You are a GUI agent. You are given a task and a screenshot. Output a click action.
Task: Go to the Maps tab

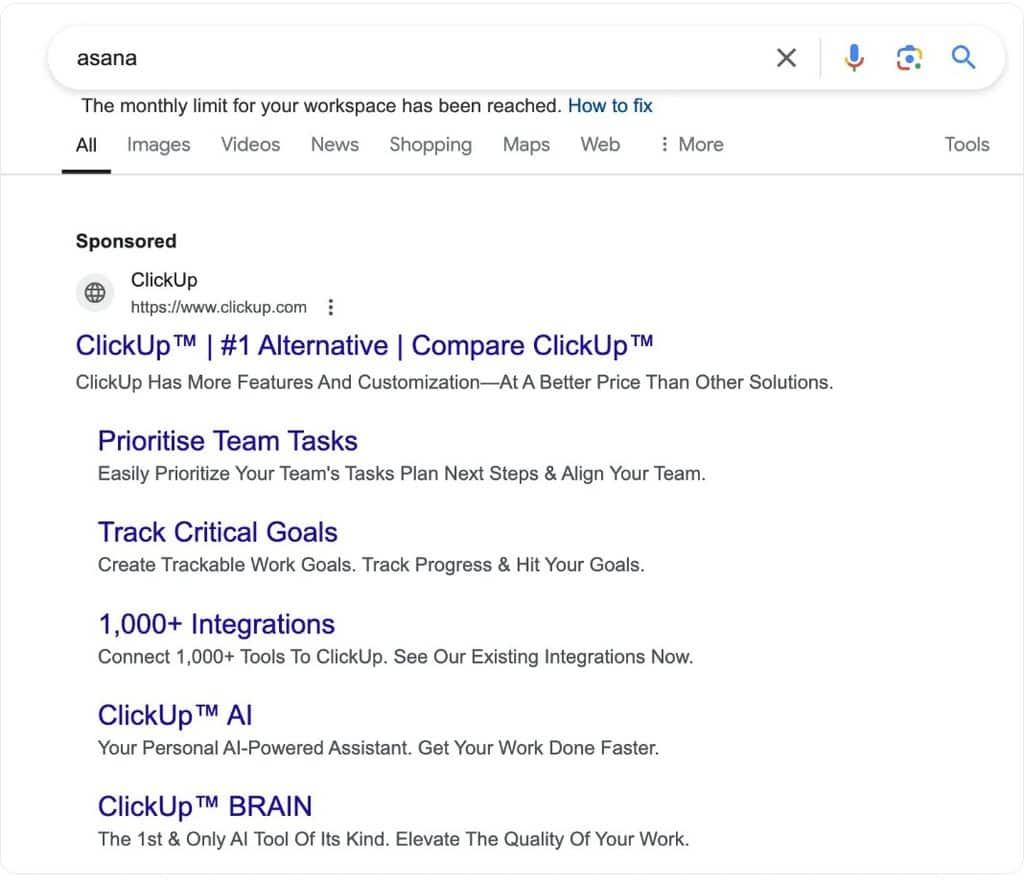[526, 145]
